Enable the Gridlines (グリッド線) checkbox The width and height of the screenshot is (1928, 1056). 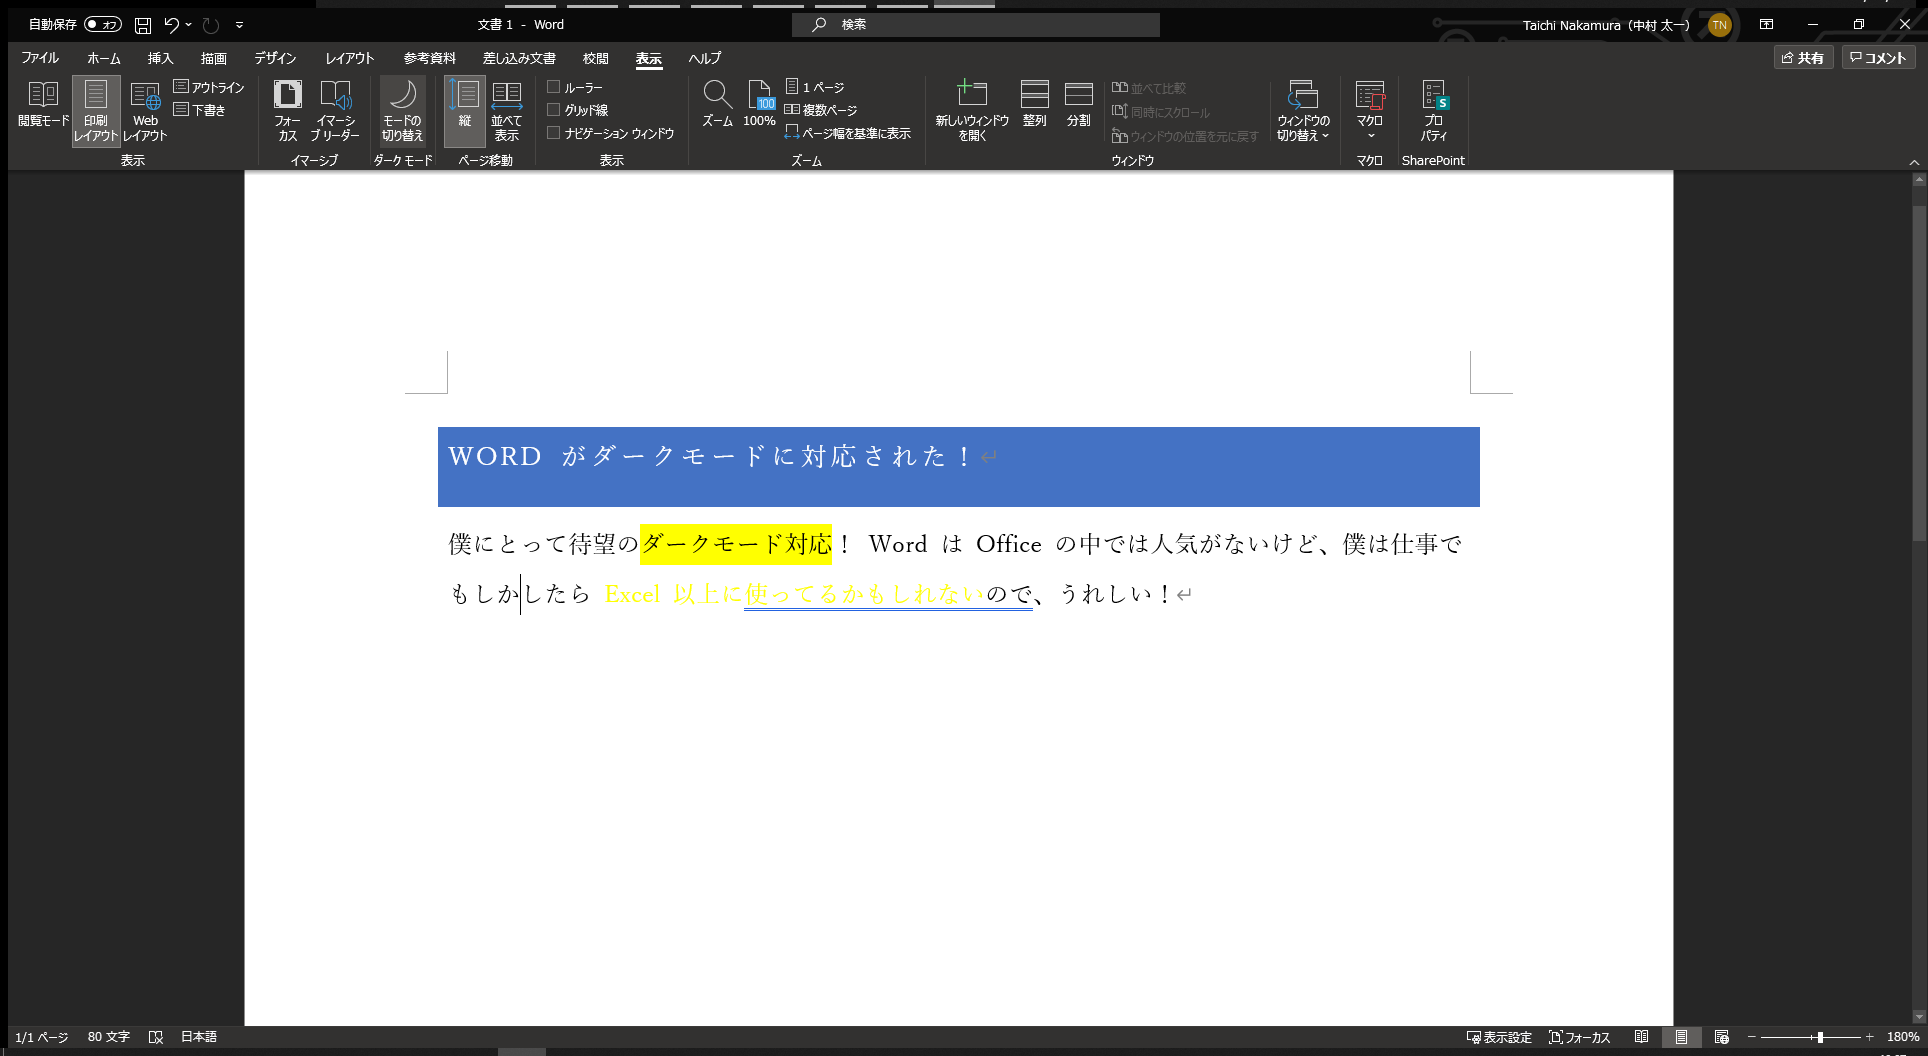[553, 110]
